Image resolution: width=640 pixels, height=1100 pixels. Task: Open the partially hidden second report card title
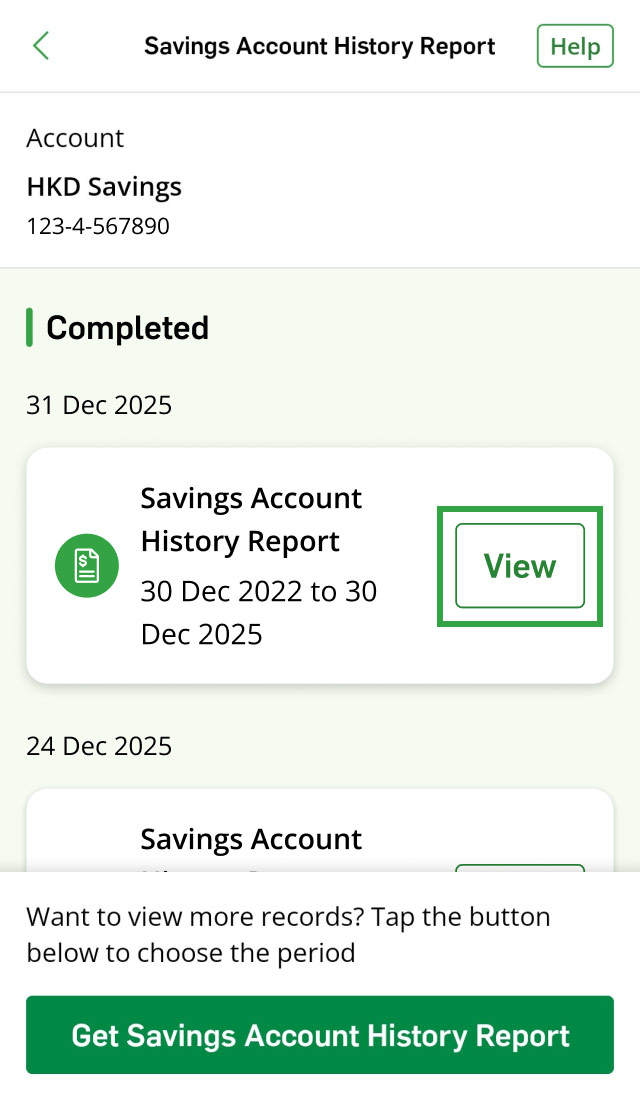(x=251, y=840)
